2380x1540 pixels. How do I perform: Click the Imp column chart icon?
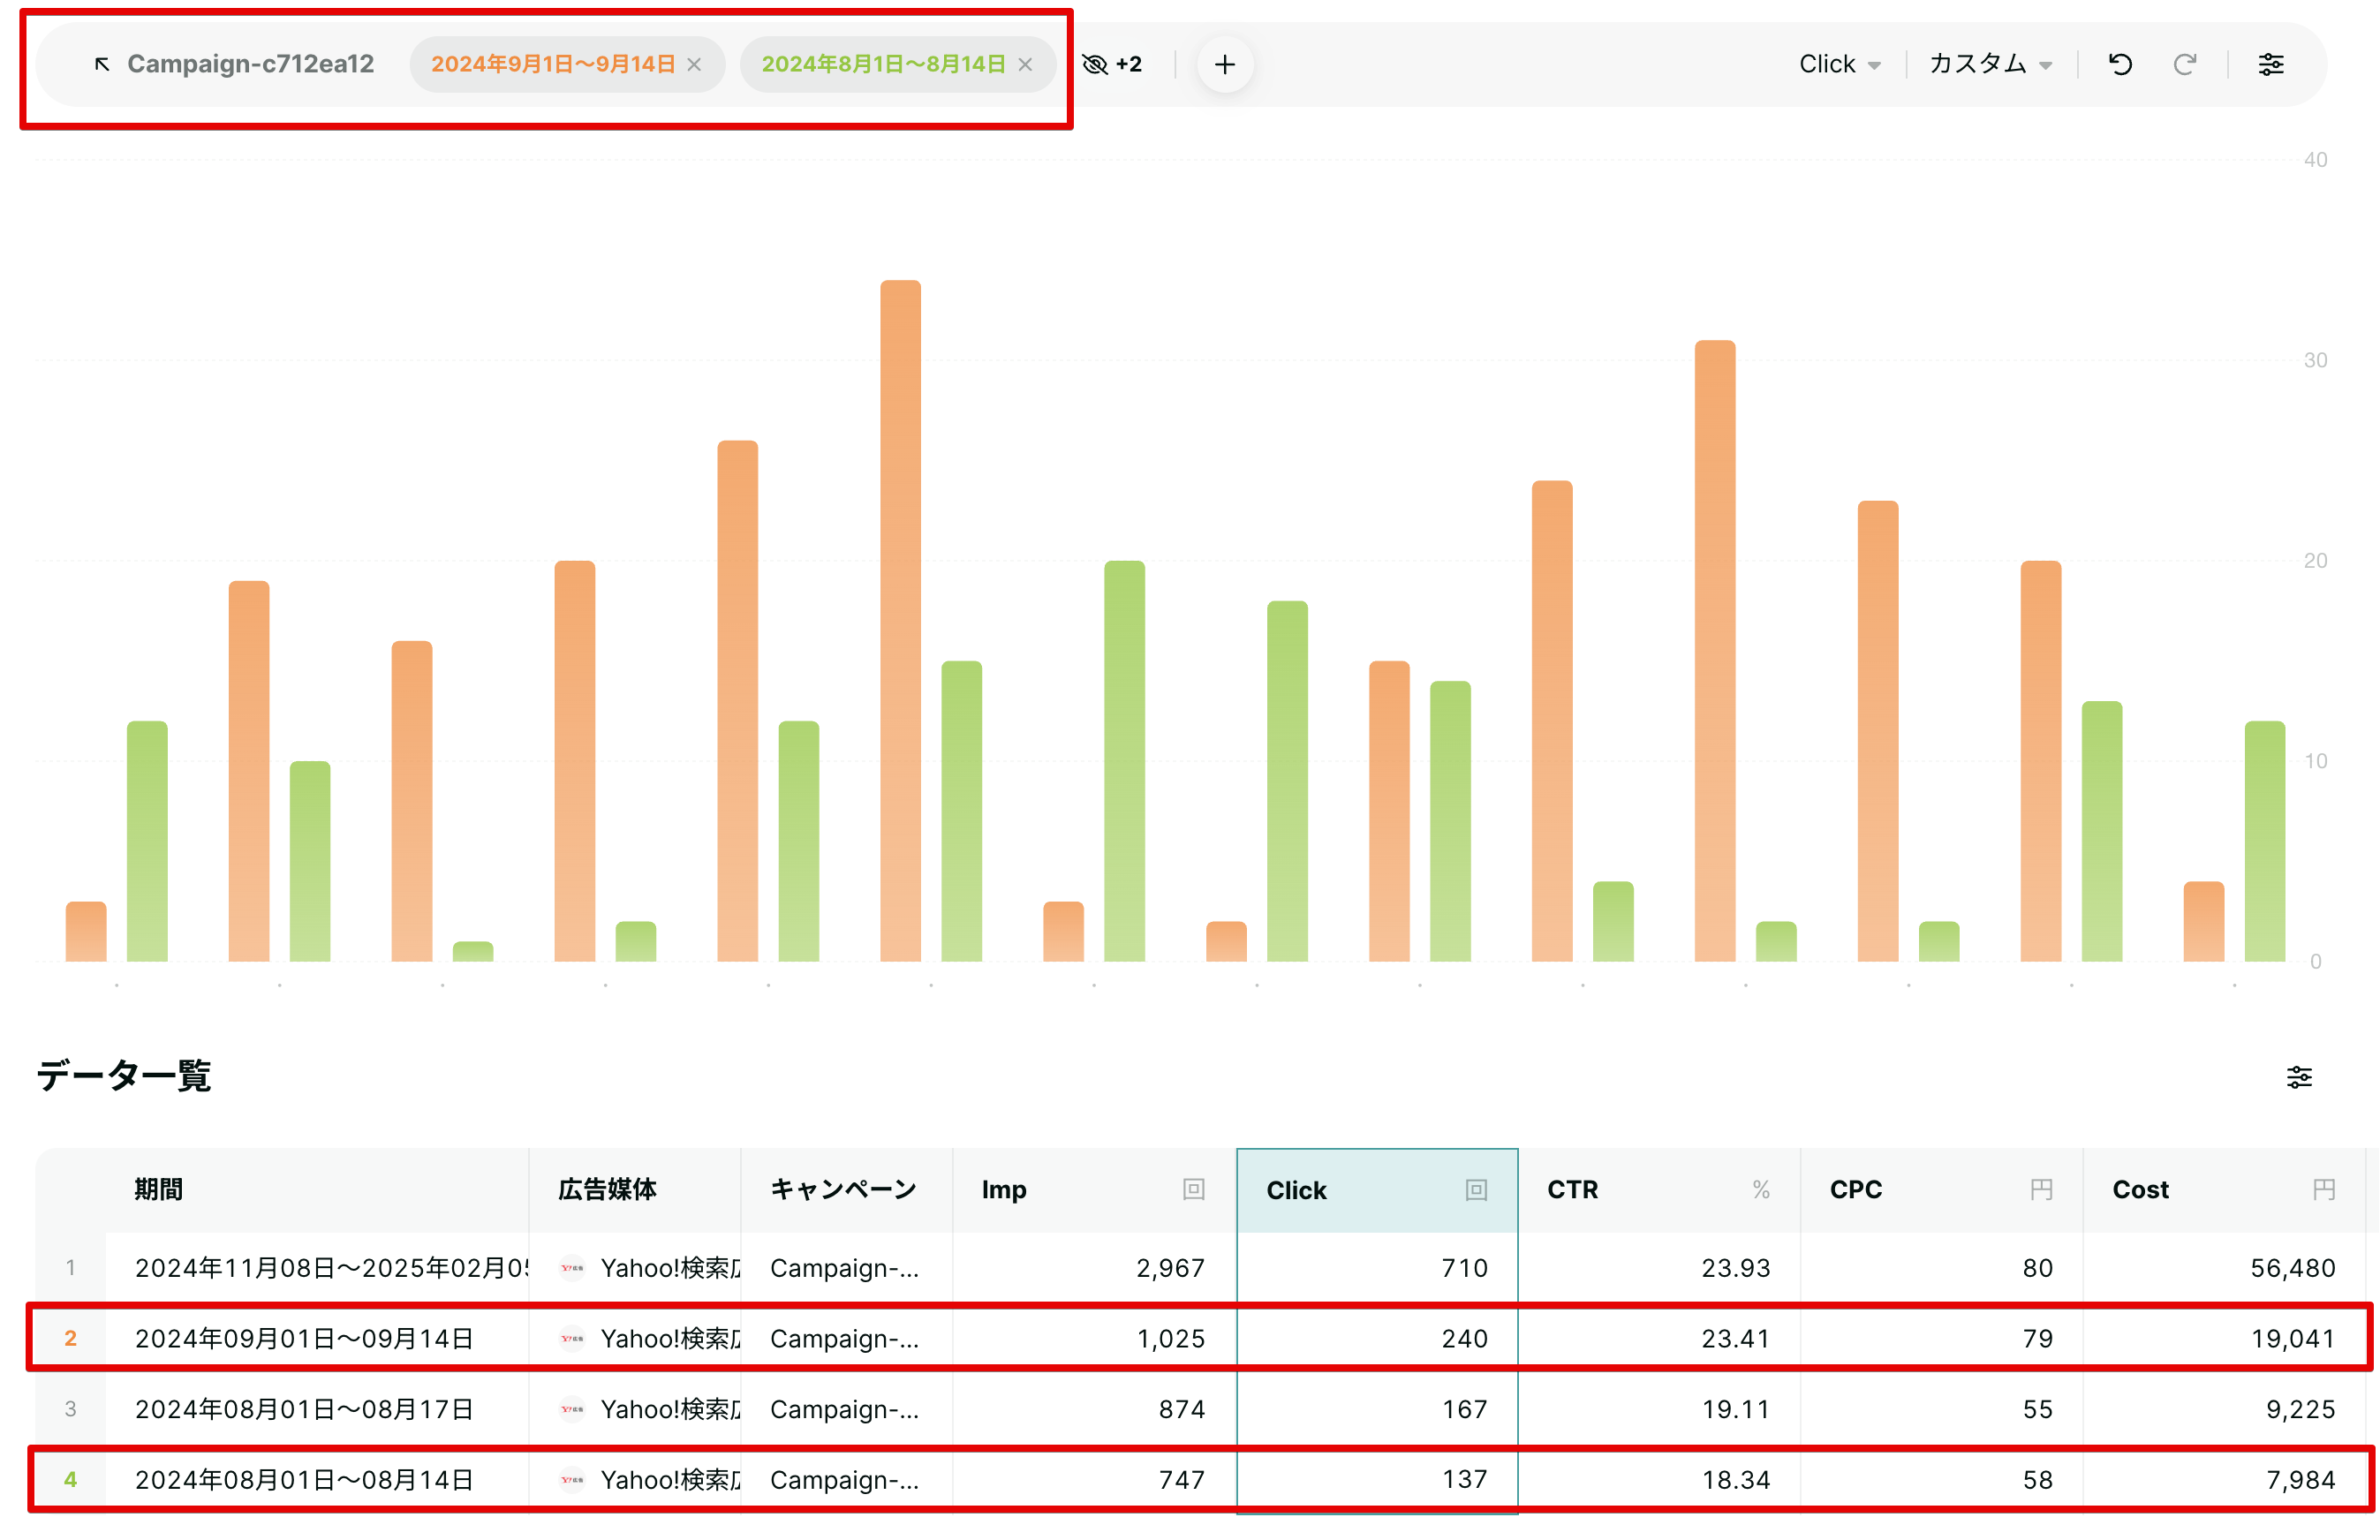(x=1193, y=1189)
